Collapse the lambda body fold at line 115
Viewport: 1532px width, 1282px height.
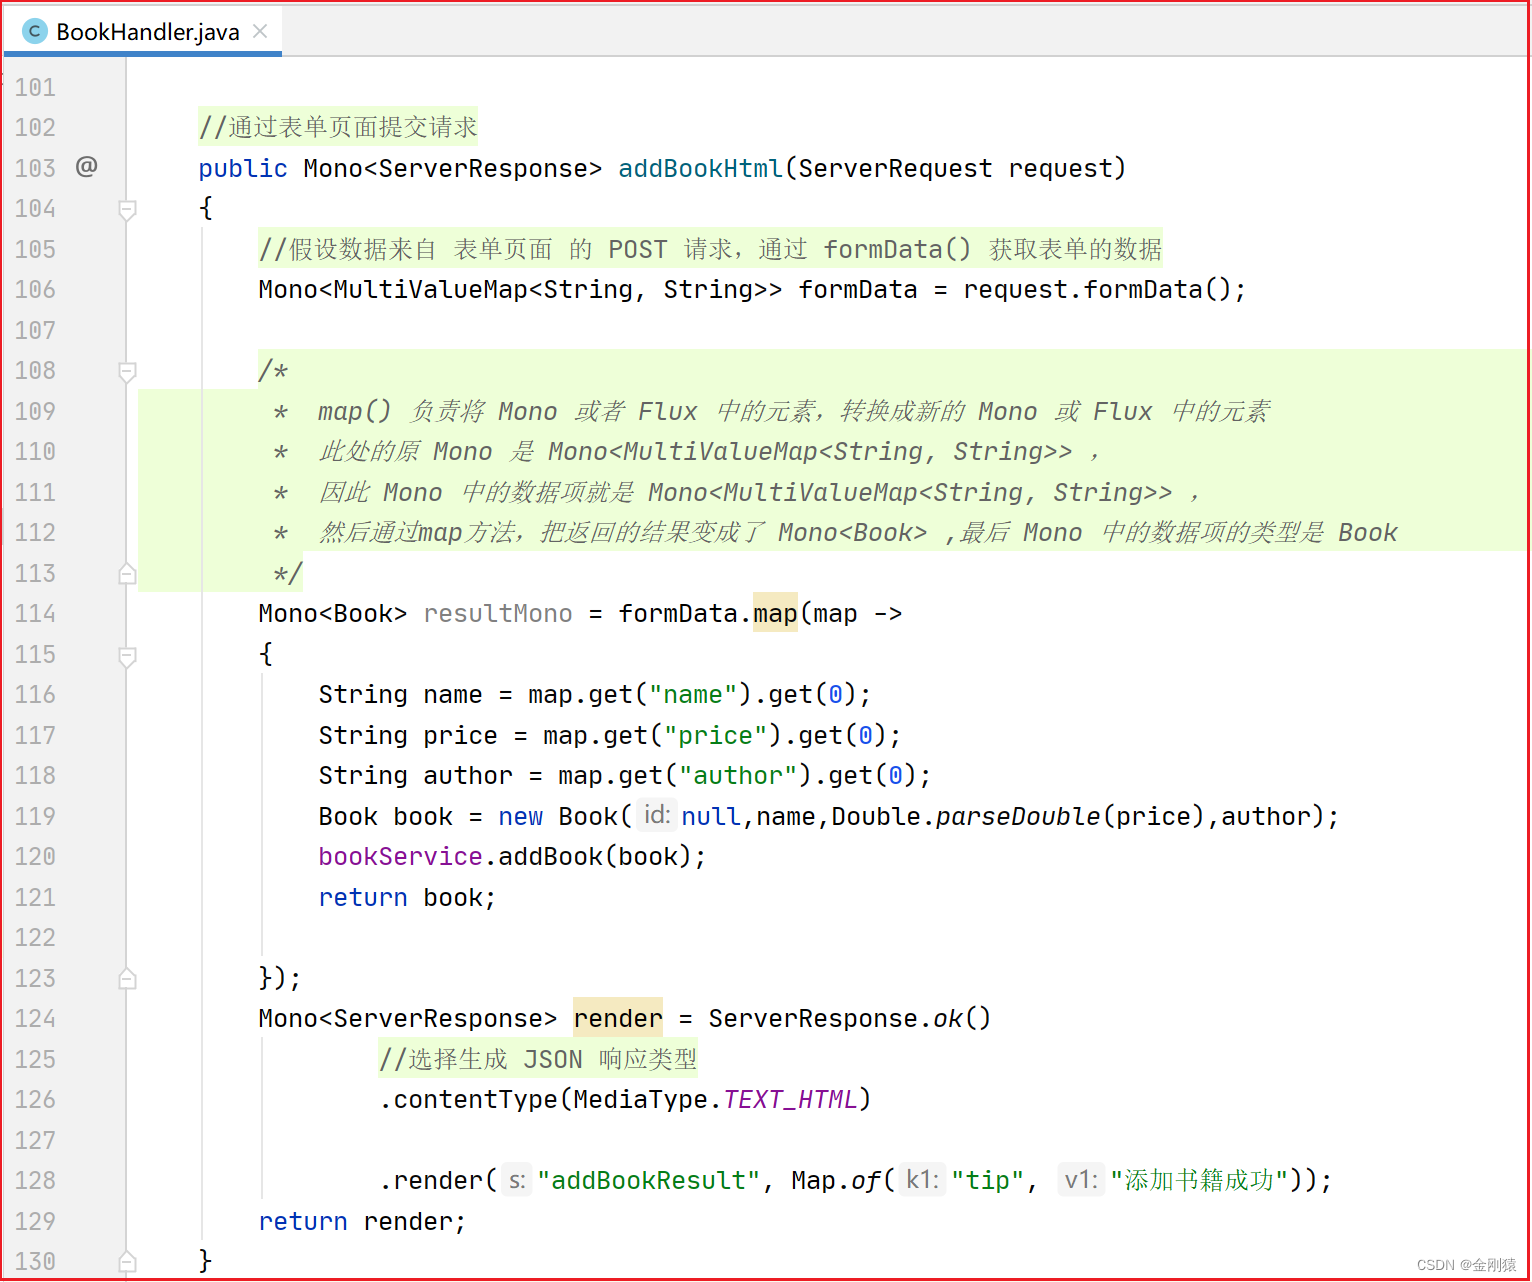pyautogui.click(x=127, y=655)
